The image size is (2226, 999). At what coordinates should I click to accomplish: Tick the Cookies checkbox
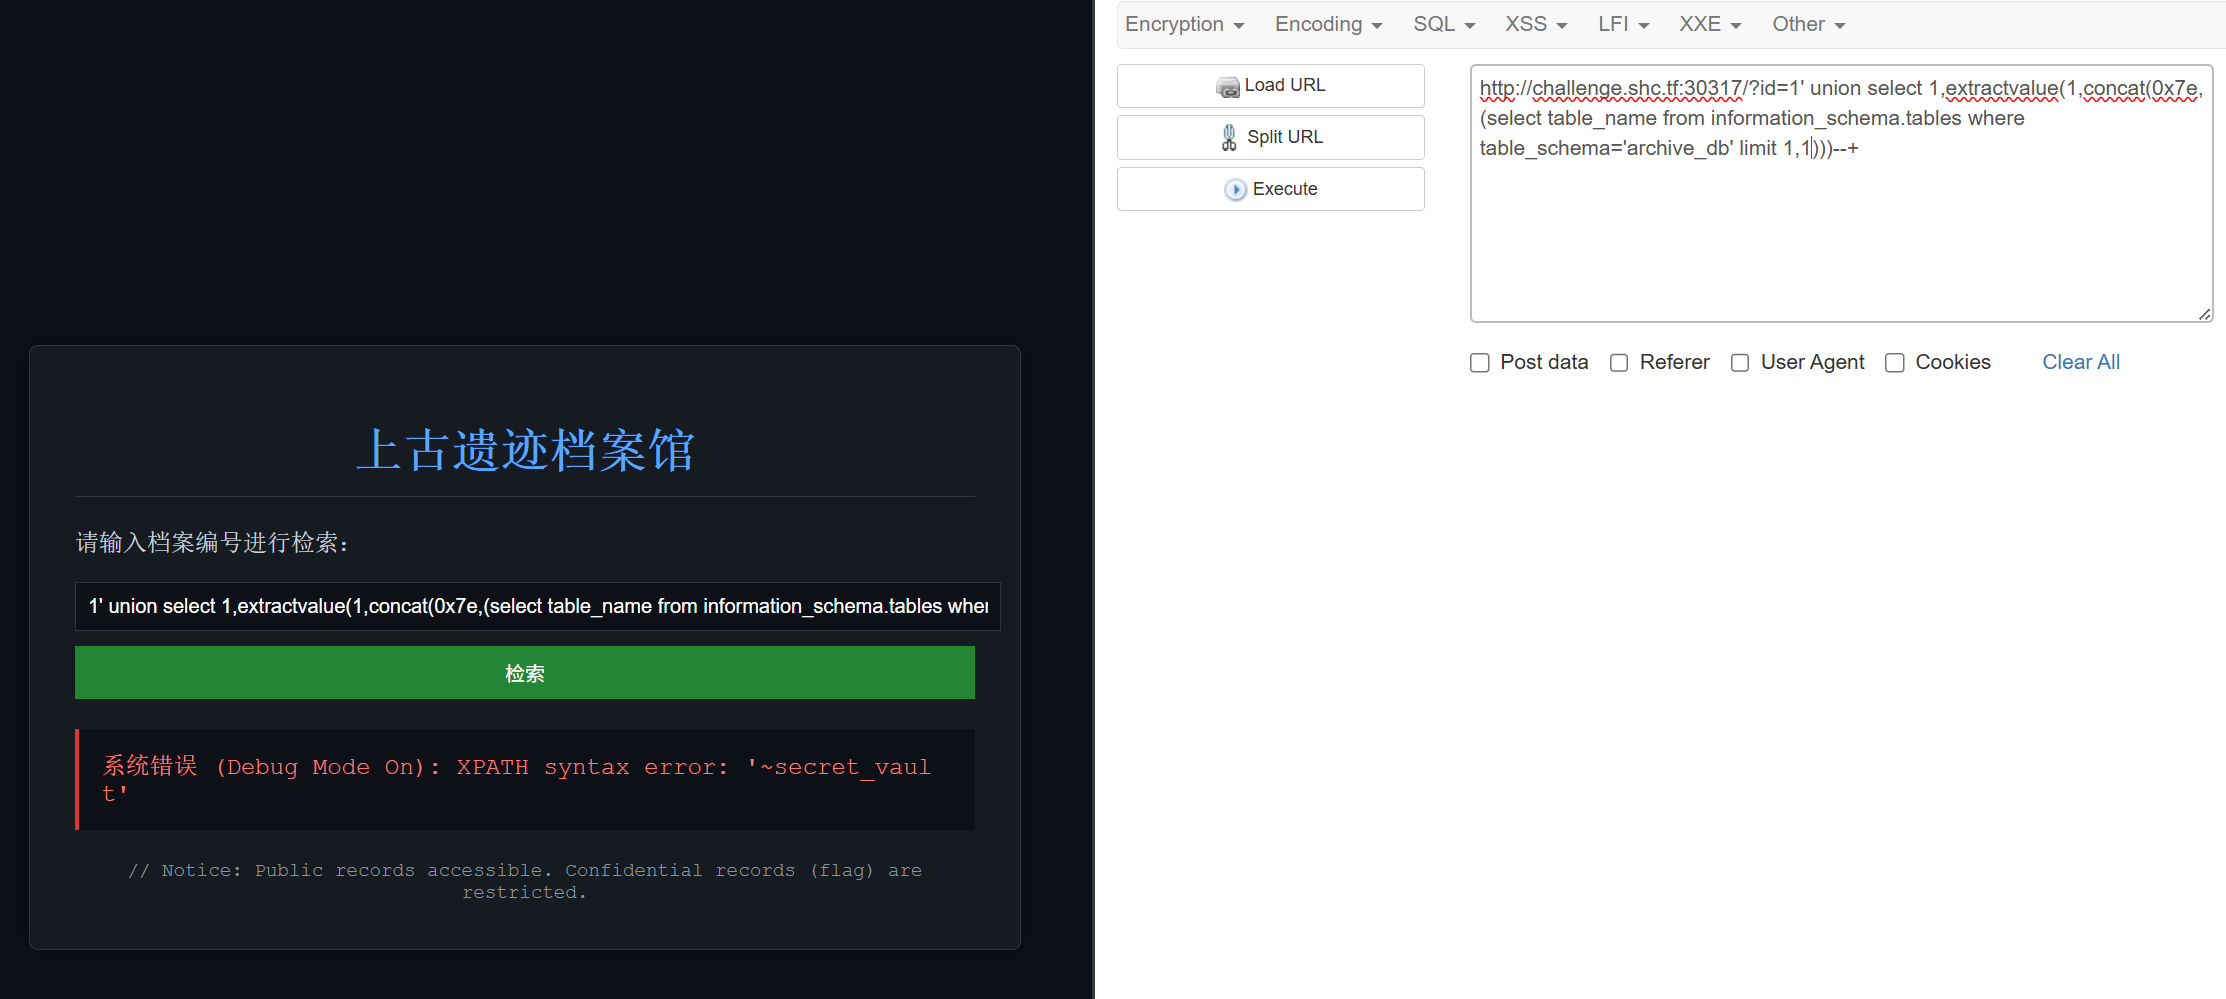pos(1895,363)
